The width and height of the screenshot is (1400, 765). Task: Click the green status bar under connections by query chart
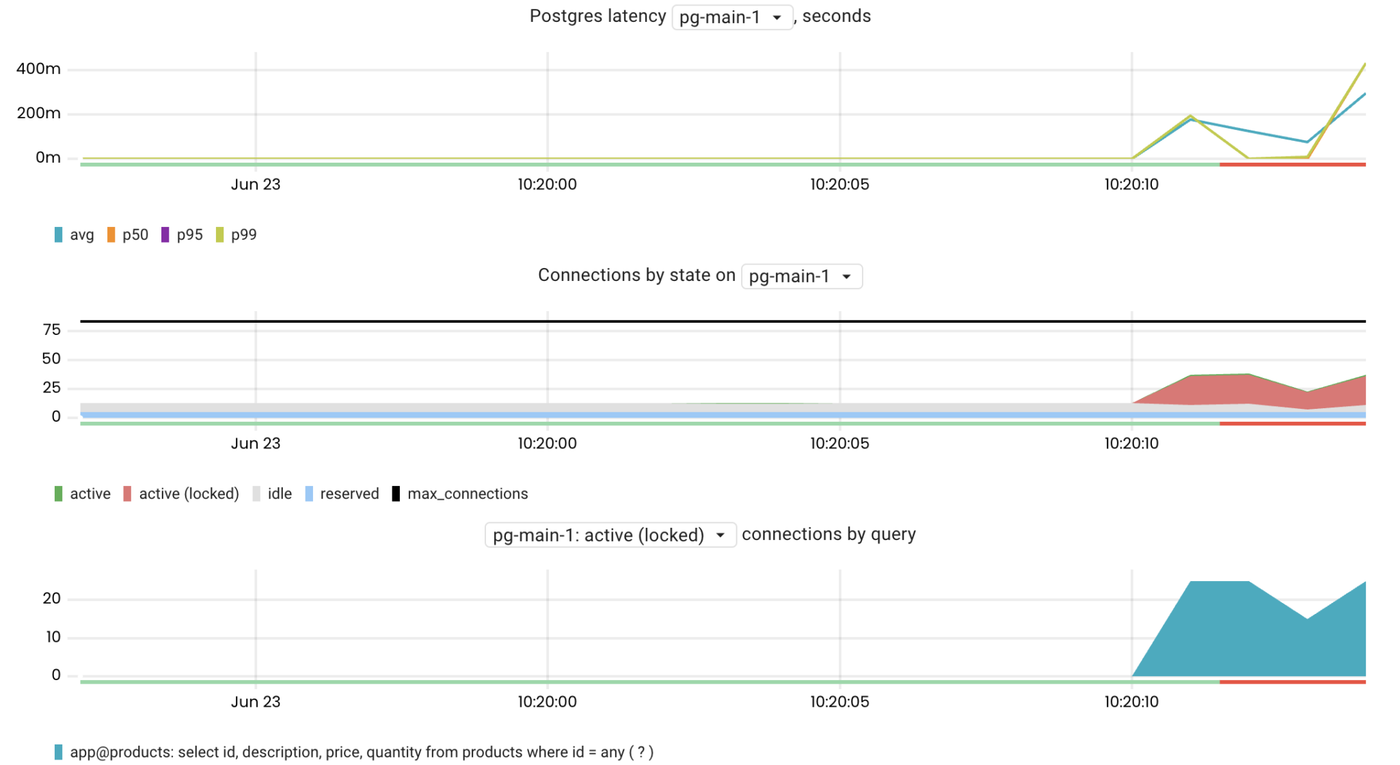click(x=650, y=682)
